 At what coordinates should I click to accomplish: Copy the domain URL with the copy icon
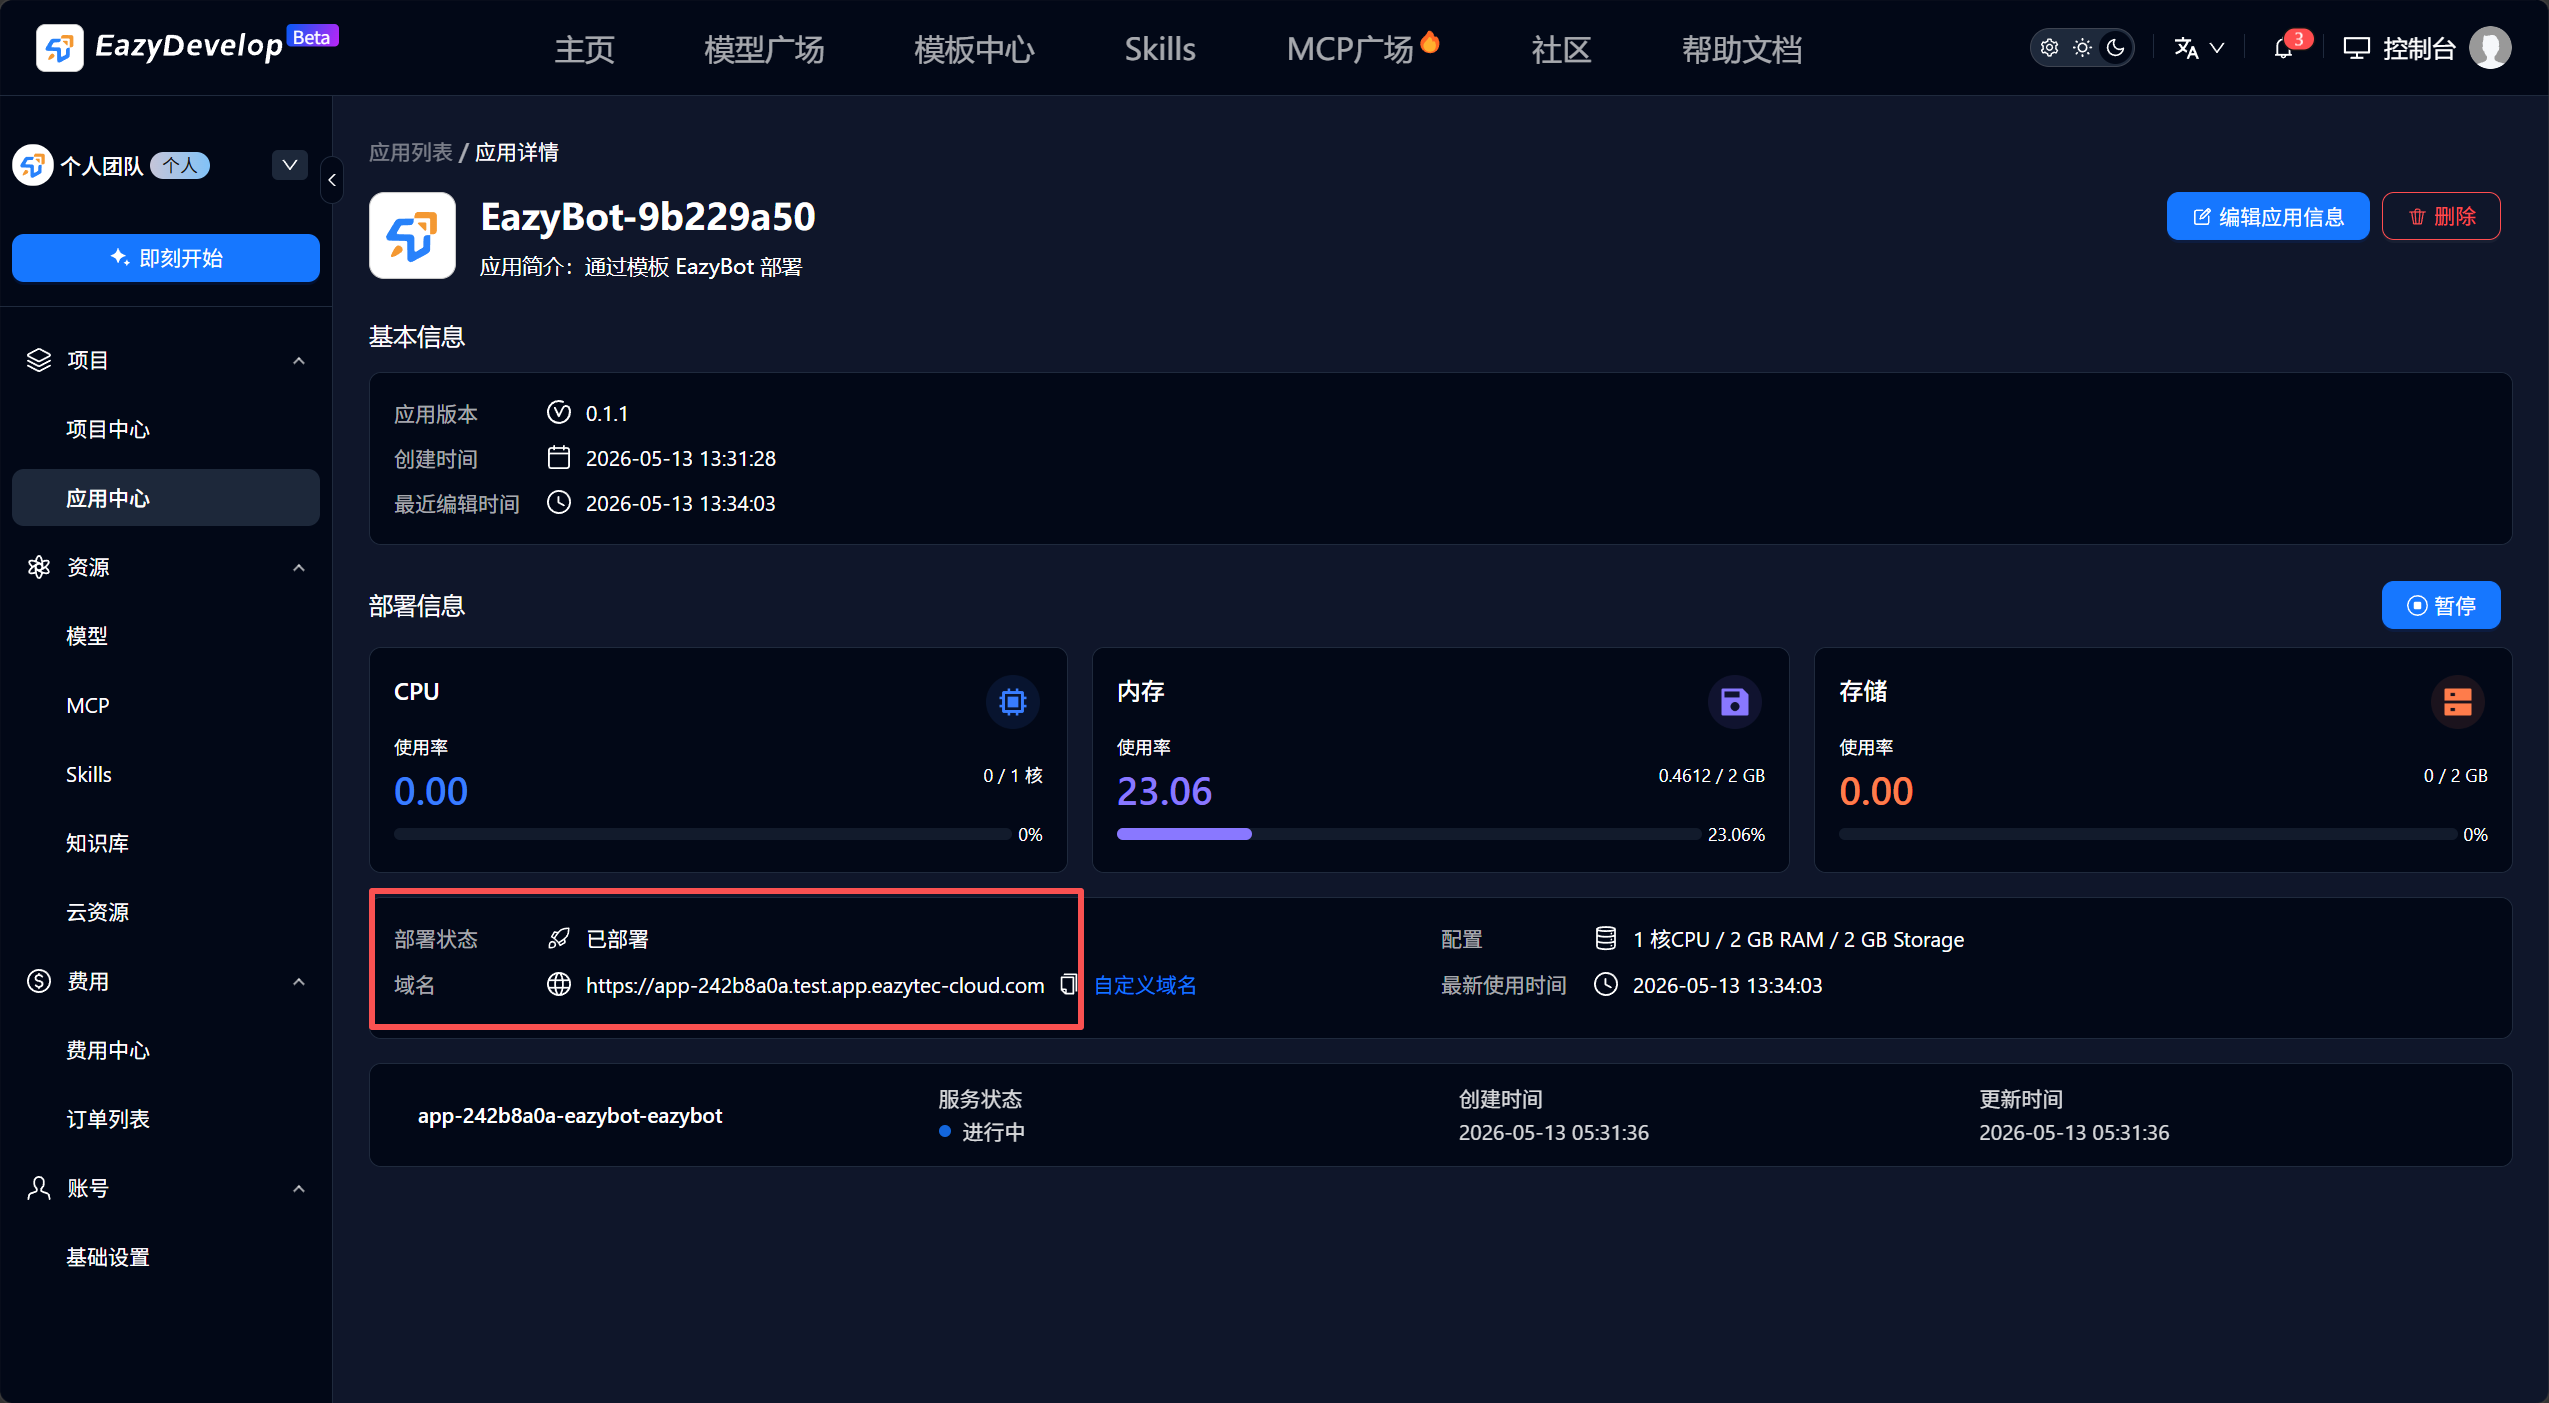pyautogui.click(x=1068, y=985)
